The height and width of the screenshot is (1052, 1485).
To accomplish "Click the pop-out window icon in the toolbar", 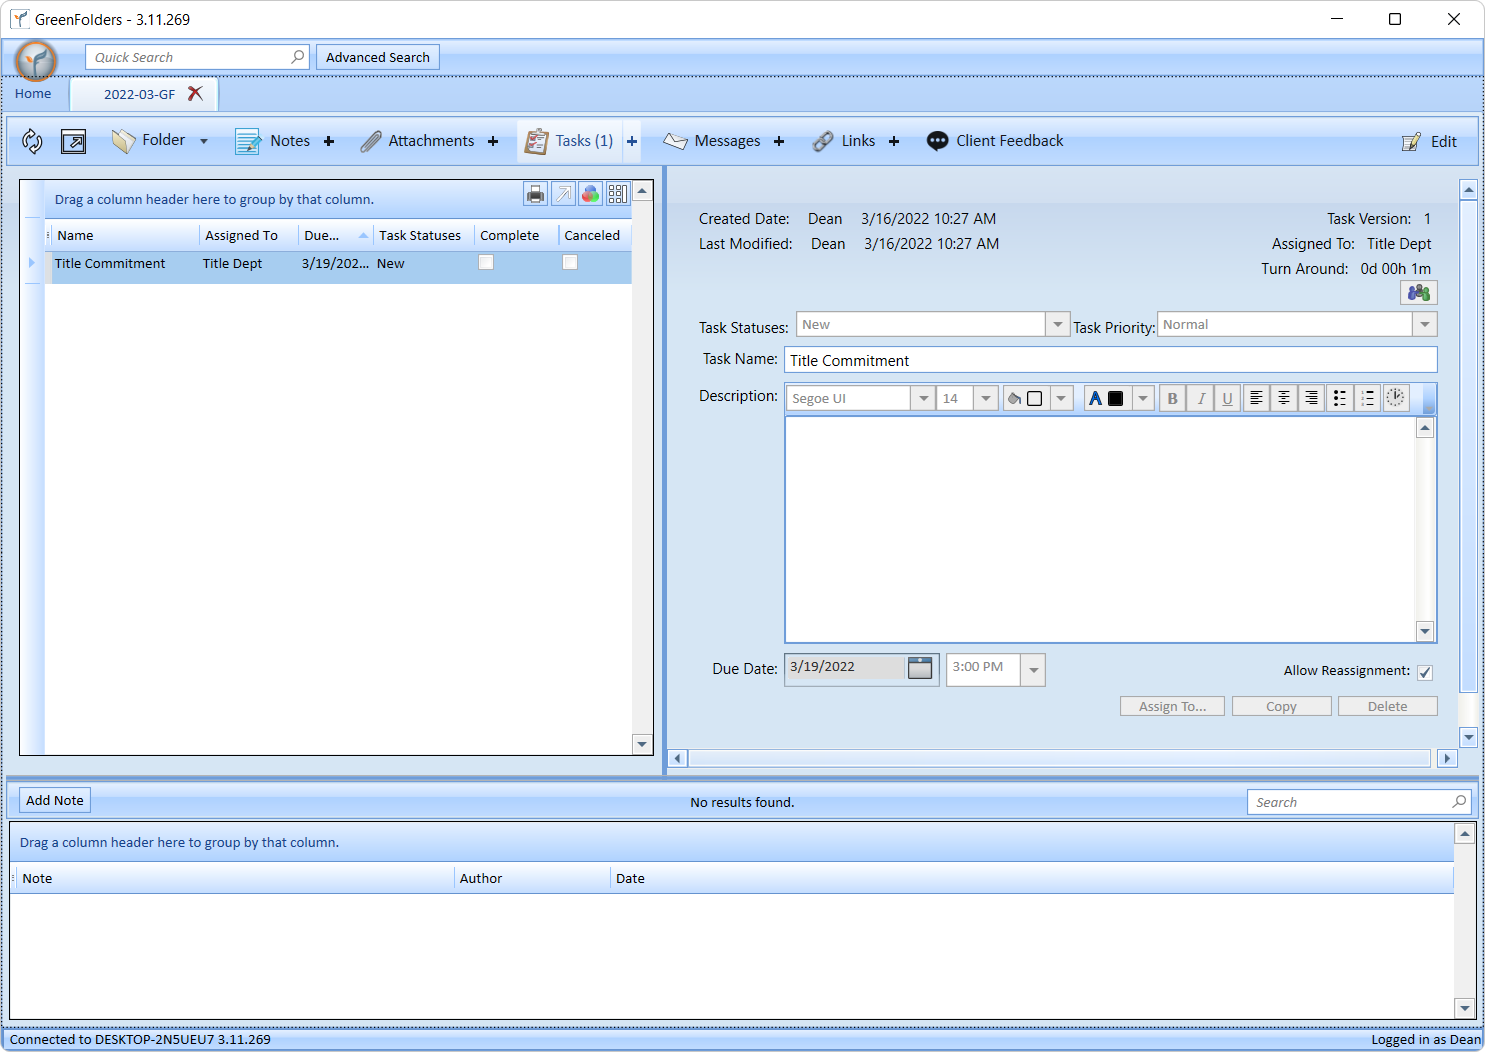I will coord(73,142).
